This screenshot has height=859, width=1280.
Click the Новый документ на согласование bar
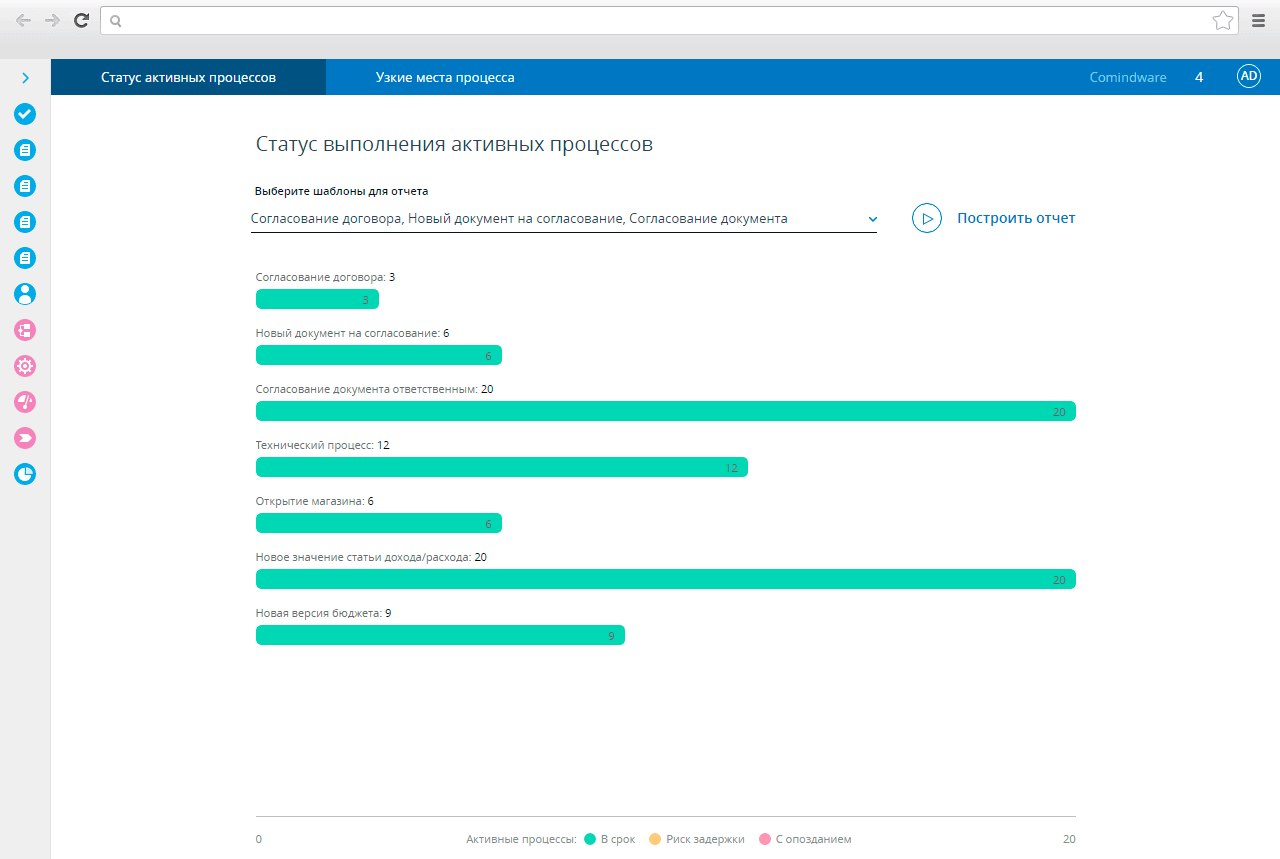pyautogui.click(x=379, y=355)
